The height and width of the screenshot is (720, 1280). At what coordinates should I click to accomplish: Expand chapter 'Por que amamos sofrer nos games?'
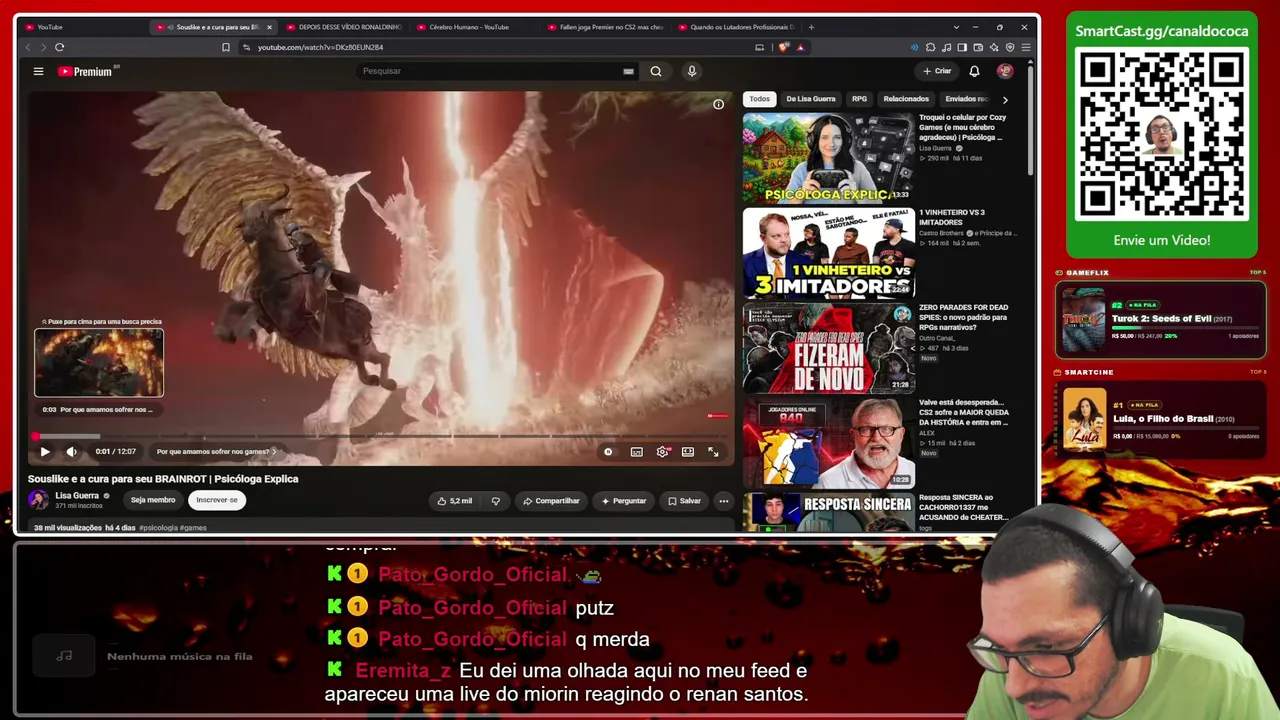(216, 452)
